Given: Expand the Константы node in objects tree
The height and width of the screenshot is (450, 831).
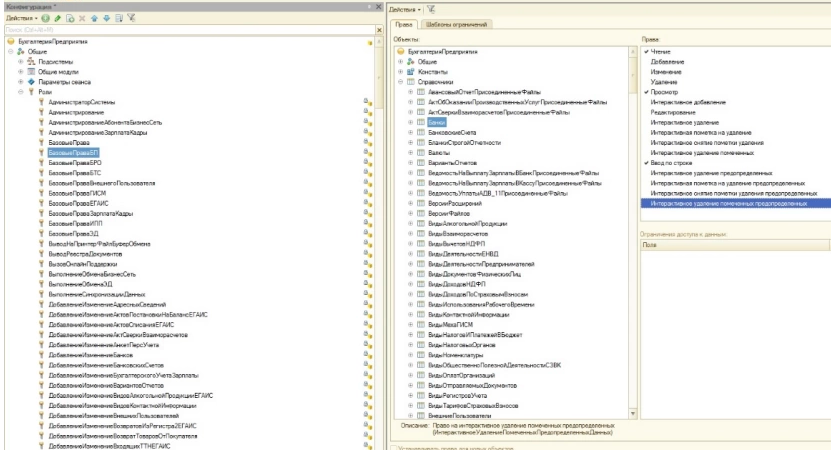Looking at the screenshot, I should 398,71.
